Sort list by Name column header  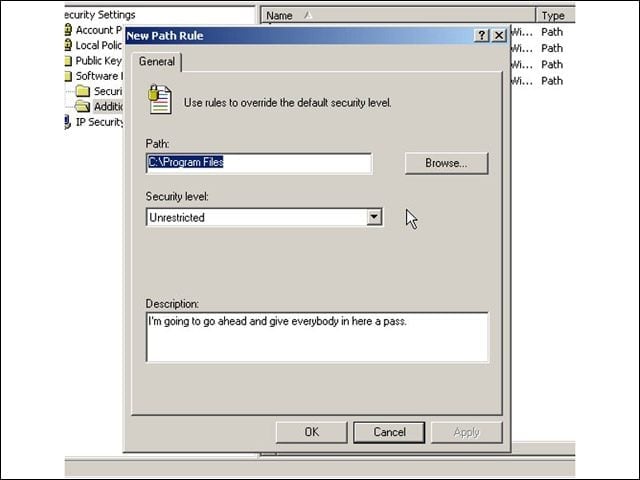tap(398, 16)
